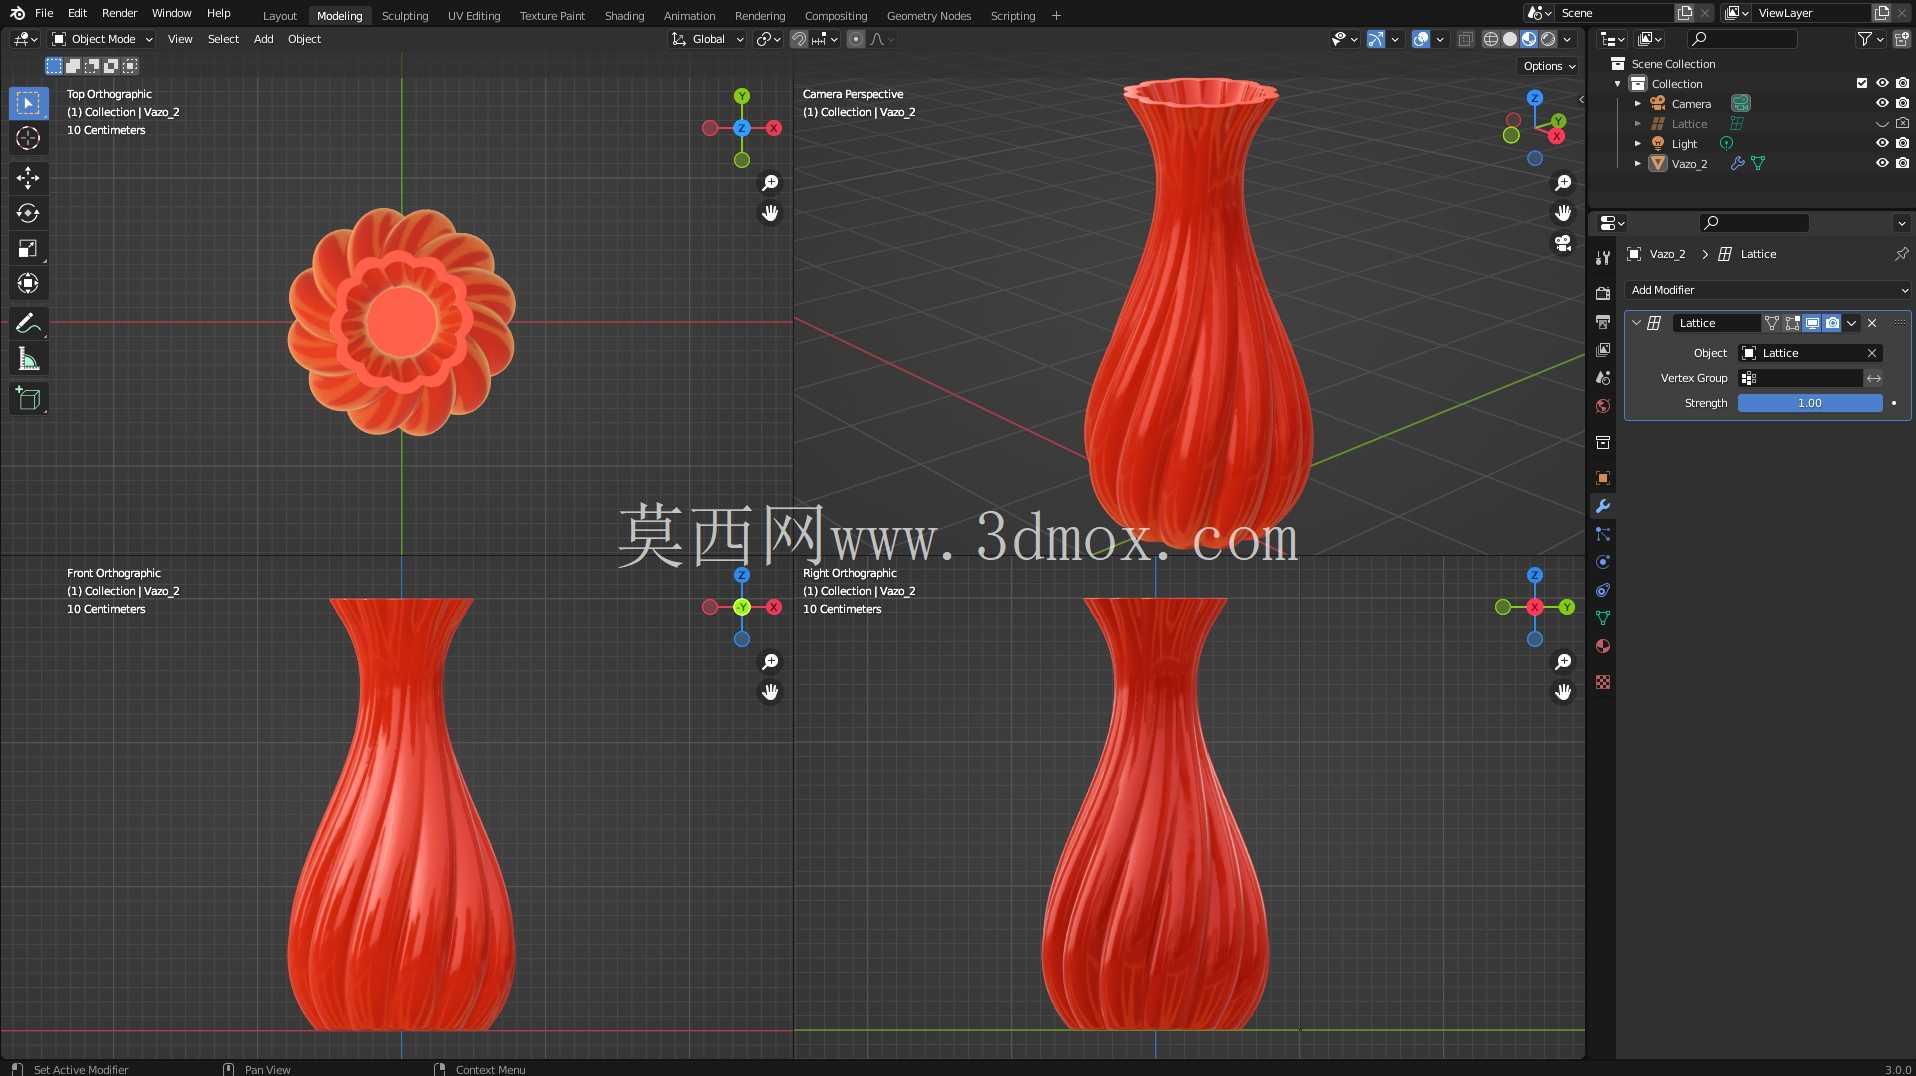
Task: Select the Move tool in the toolbar
Action: click(28, 178)
